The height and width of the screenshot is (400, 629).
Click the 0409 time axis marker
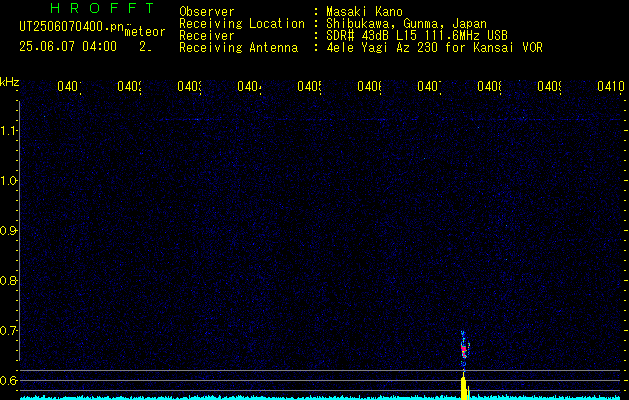549,86
